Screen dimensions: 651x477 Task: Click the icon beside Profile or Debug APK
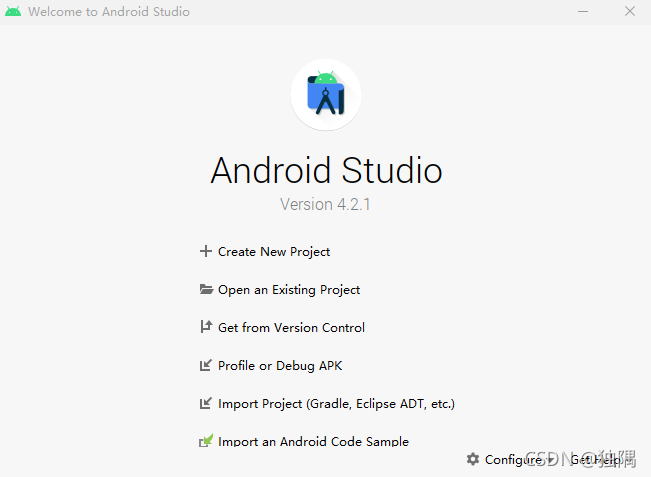(x=206, y=365)
